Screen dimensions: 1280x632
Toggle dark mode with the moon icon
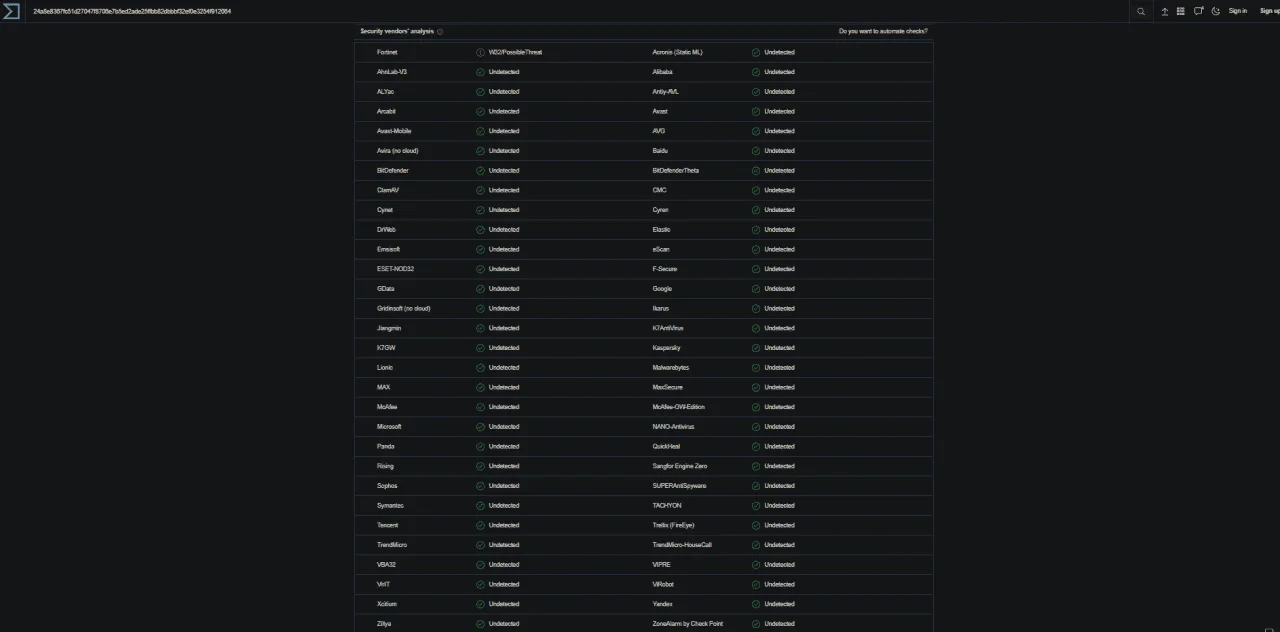tap(1216, 11)
